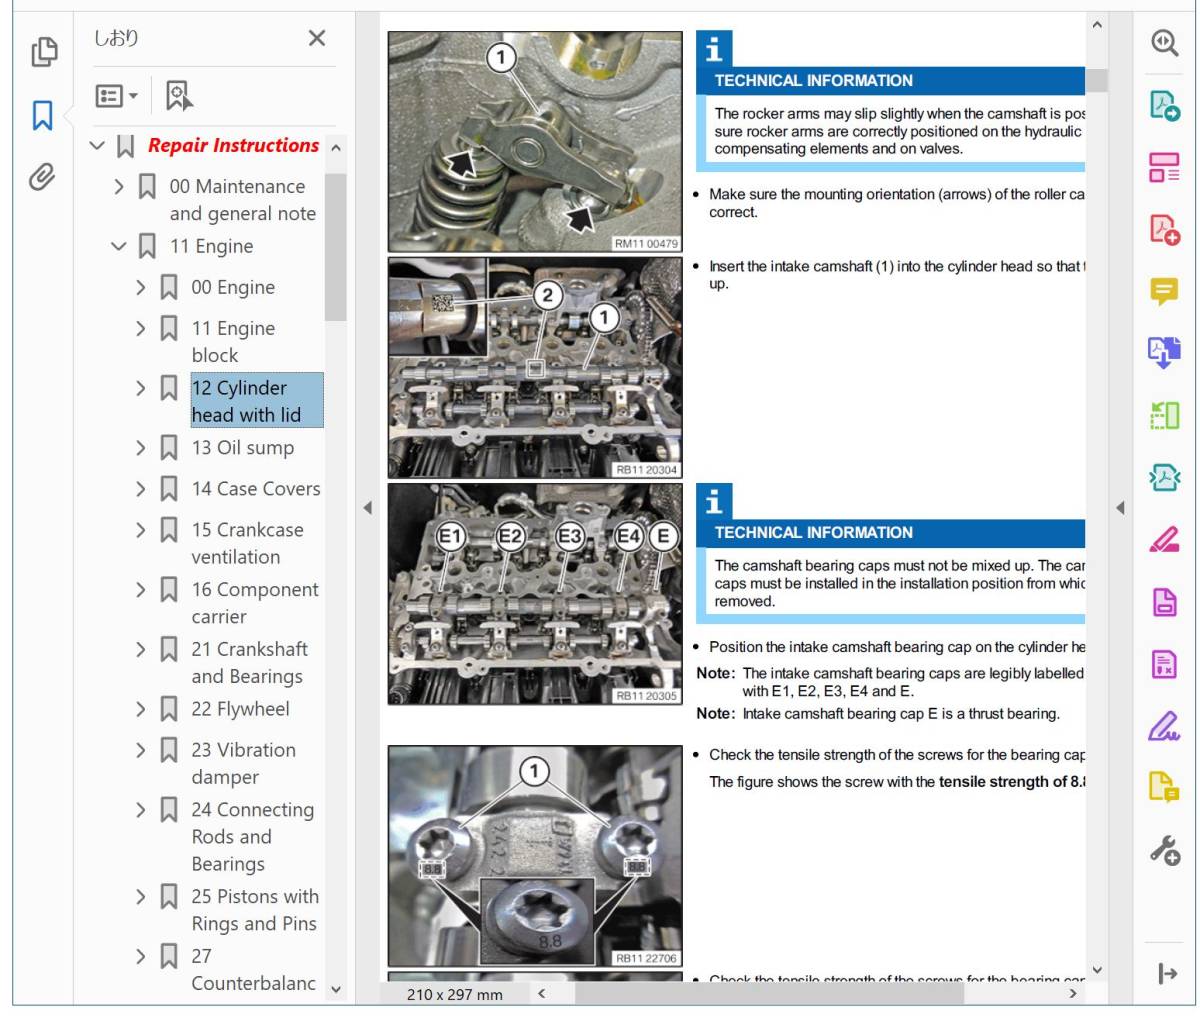Collapse the Repair Instructions bookmark

coord(97,146)
